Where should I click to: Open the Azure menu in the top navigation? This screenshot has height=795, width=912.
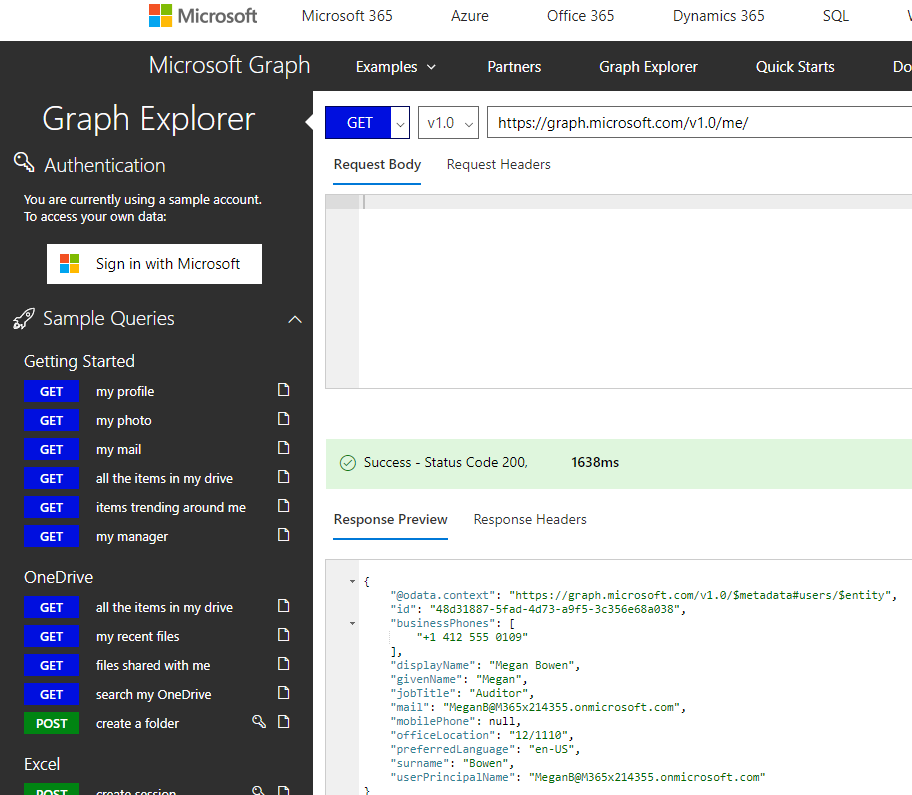[469, 15]
